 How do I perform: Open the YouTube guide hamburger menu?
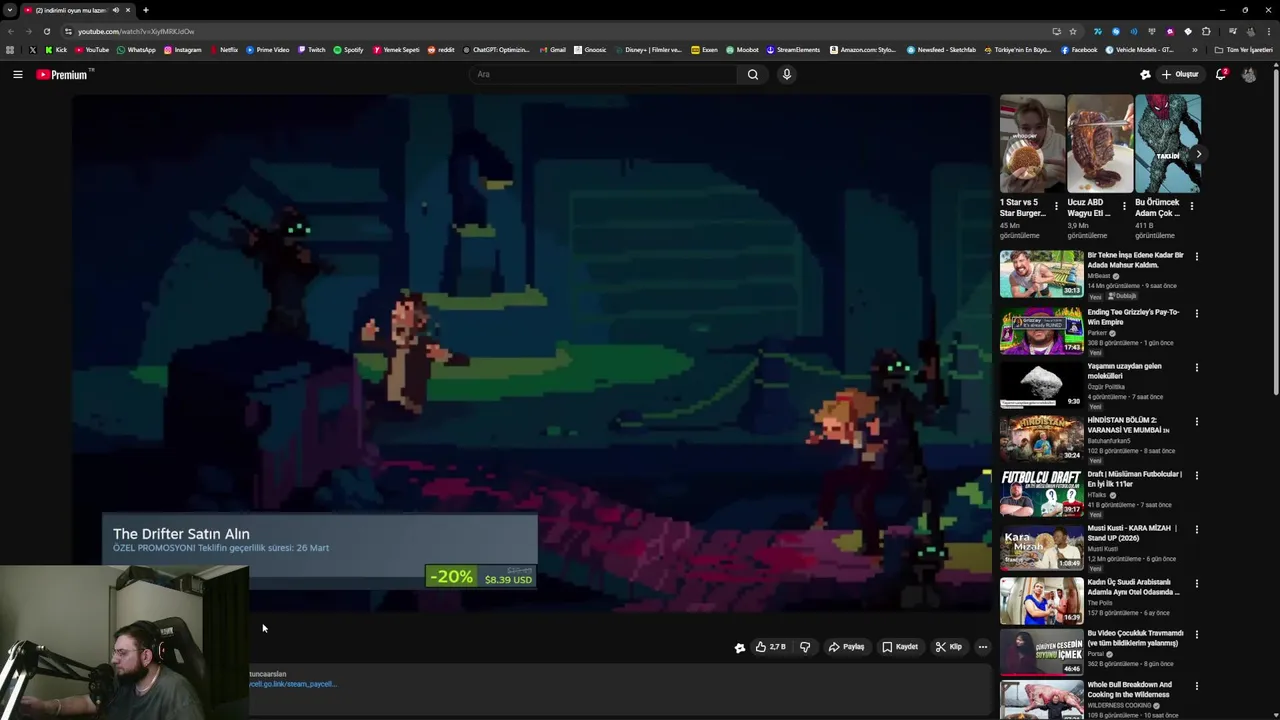[x=18, y=74]
